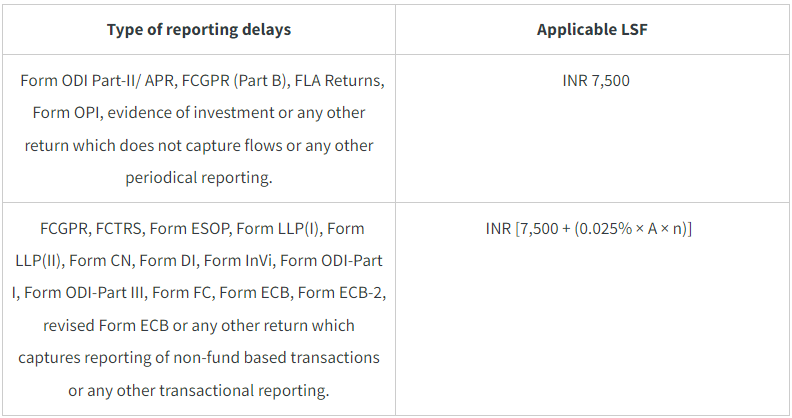Click the "revised Form ECB" phrase
Viewport: 792px width, 418px height.
(106, 326)
